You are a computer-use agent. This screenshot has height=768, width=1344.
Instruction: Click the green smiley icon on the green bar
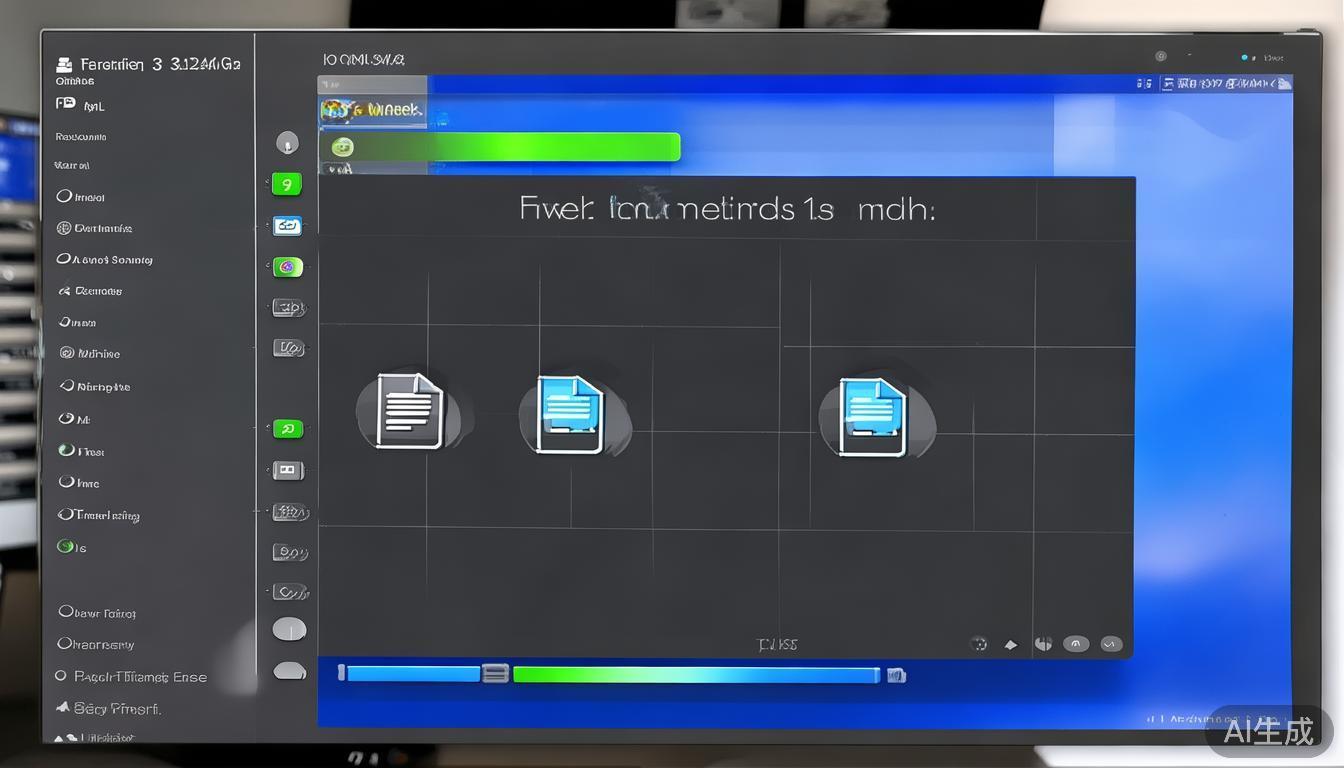point(343,147)
